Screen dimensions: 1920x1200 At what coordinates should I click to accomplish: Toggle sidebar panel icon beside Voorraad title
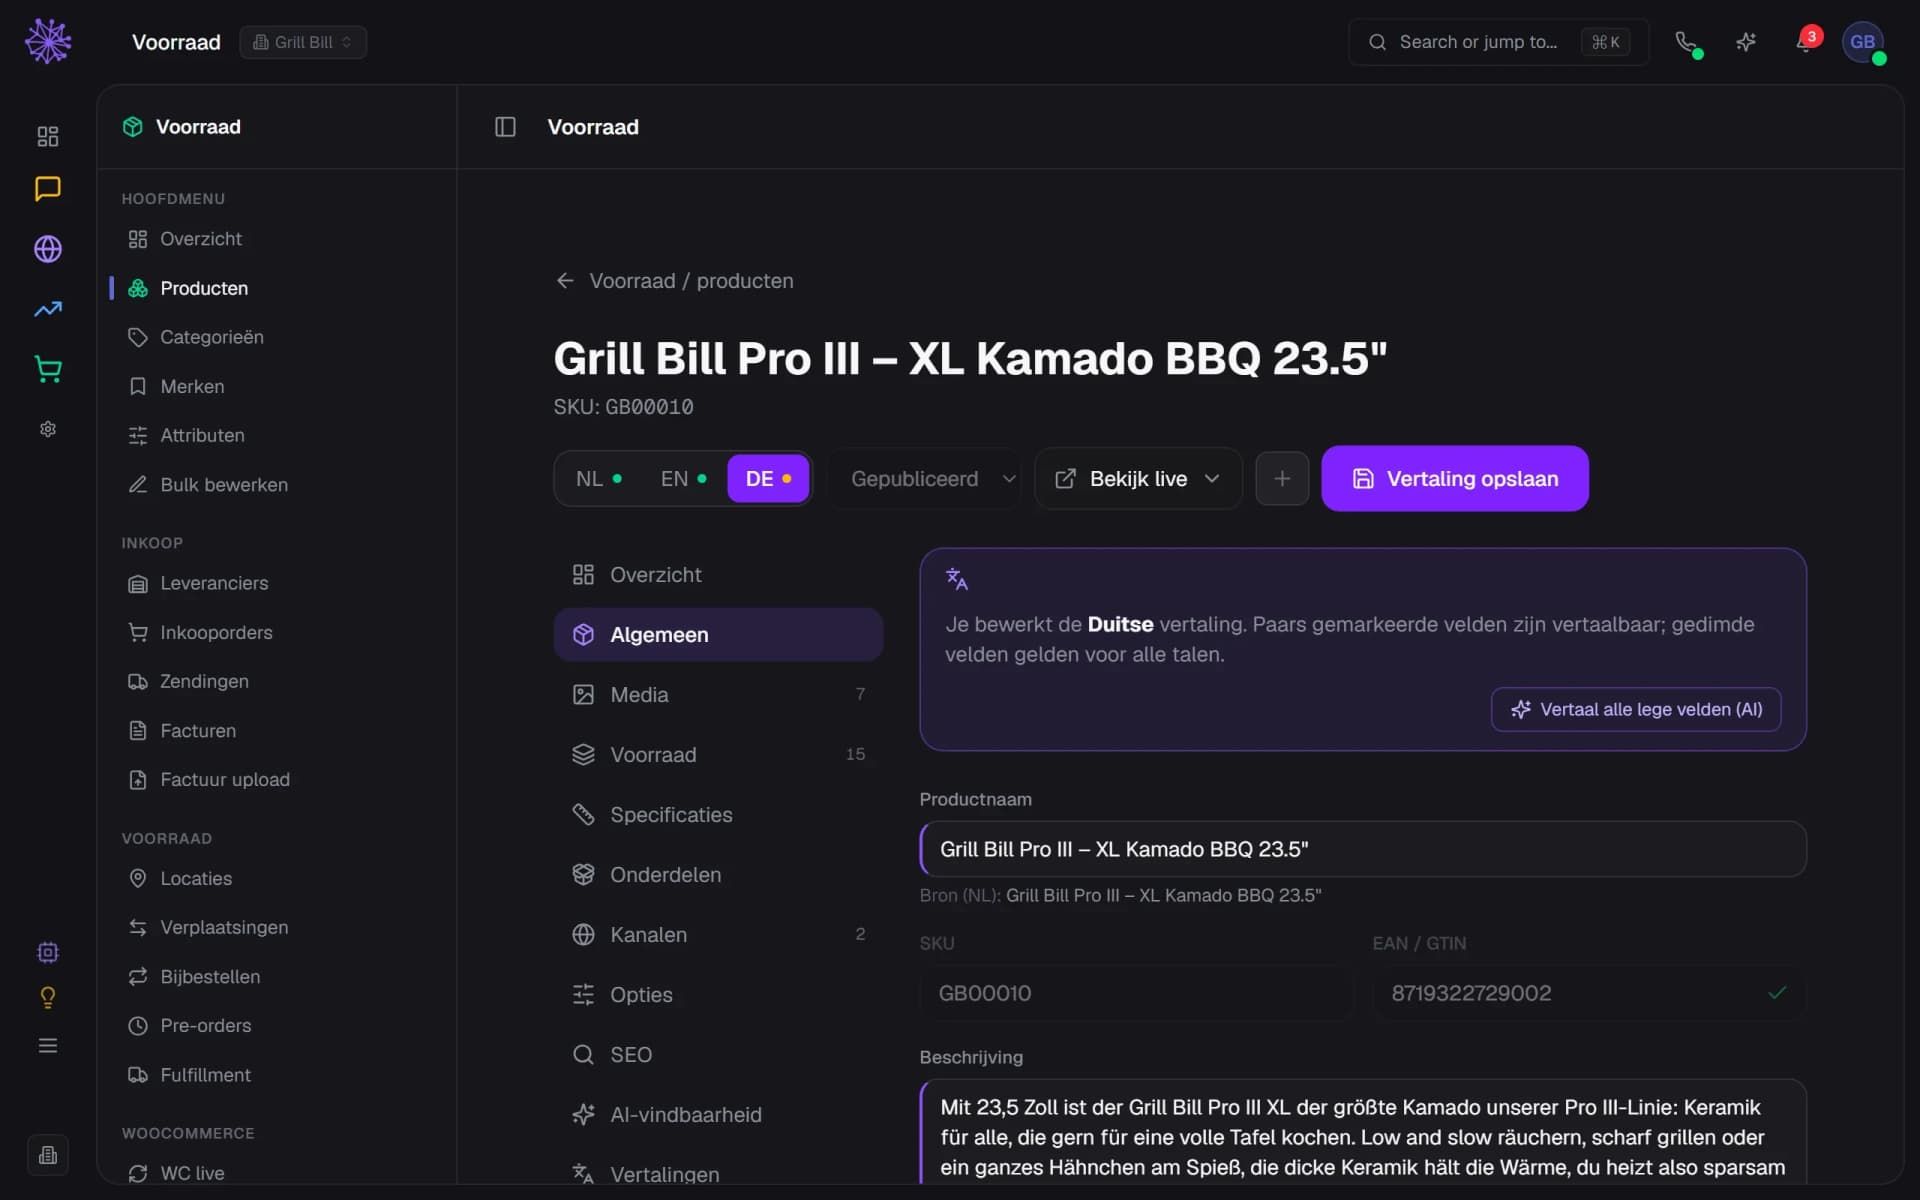(x=505, y=127)
